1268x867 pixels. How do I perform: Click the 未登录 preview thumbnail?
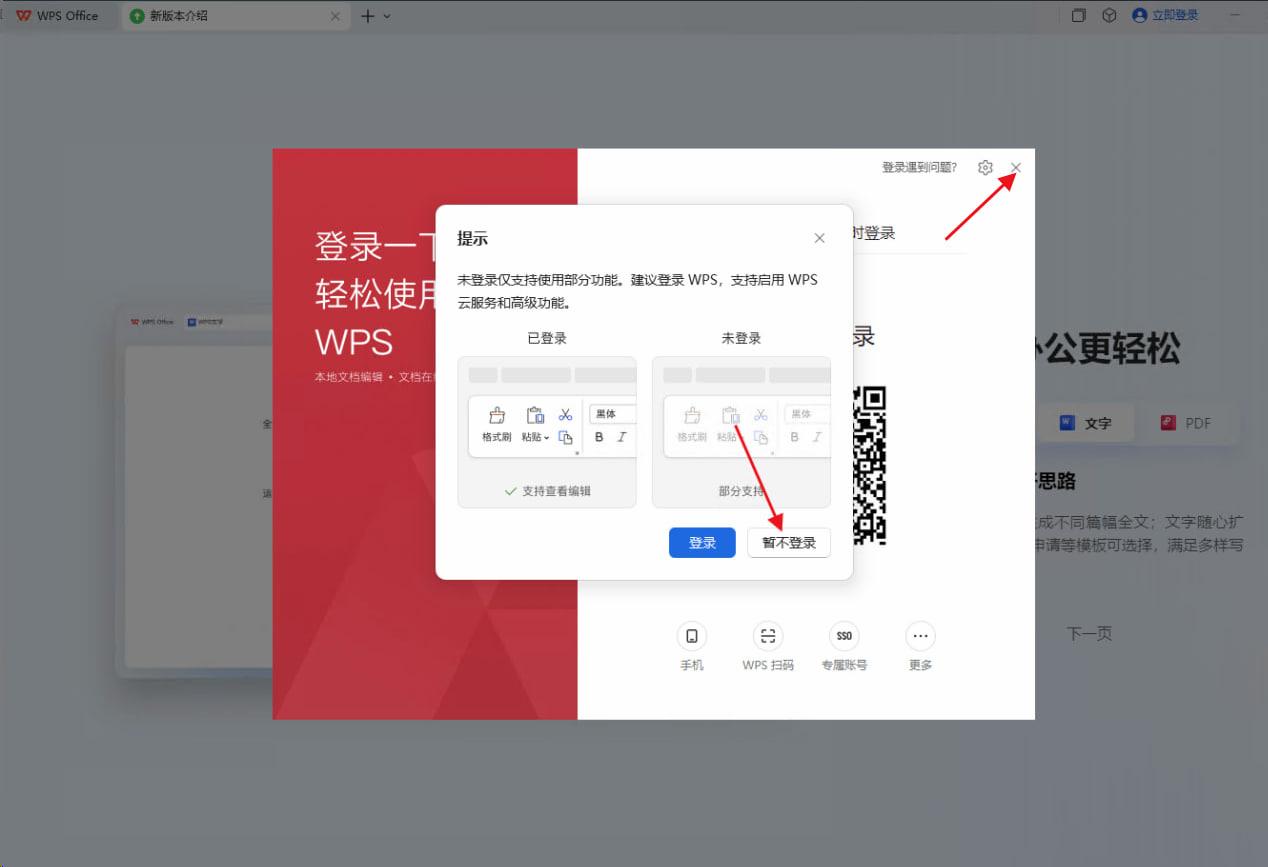coord(741,431)
